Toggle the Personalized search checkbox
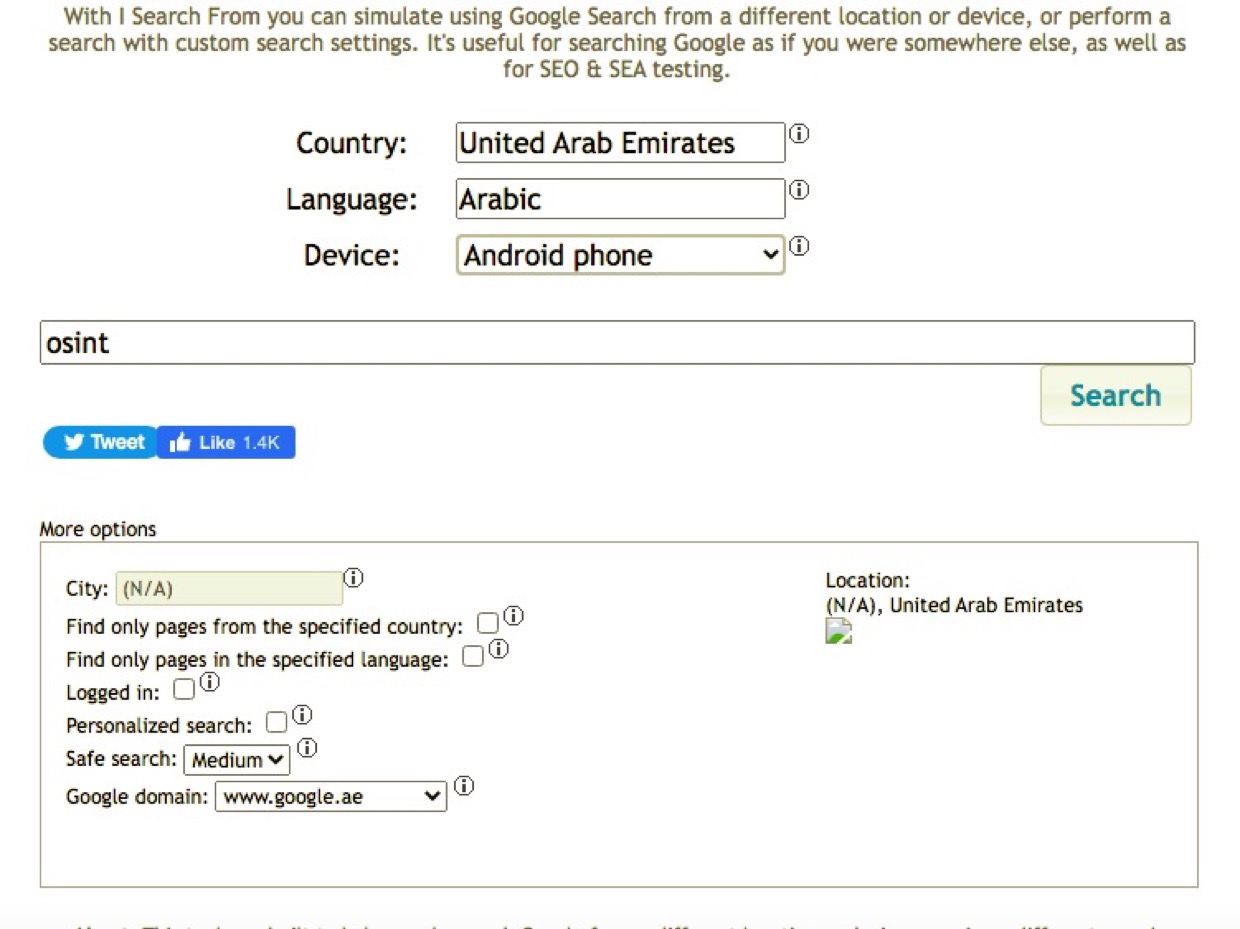The image size is (1240, 929). click(276, 722)
